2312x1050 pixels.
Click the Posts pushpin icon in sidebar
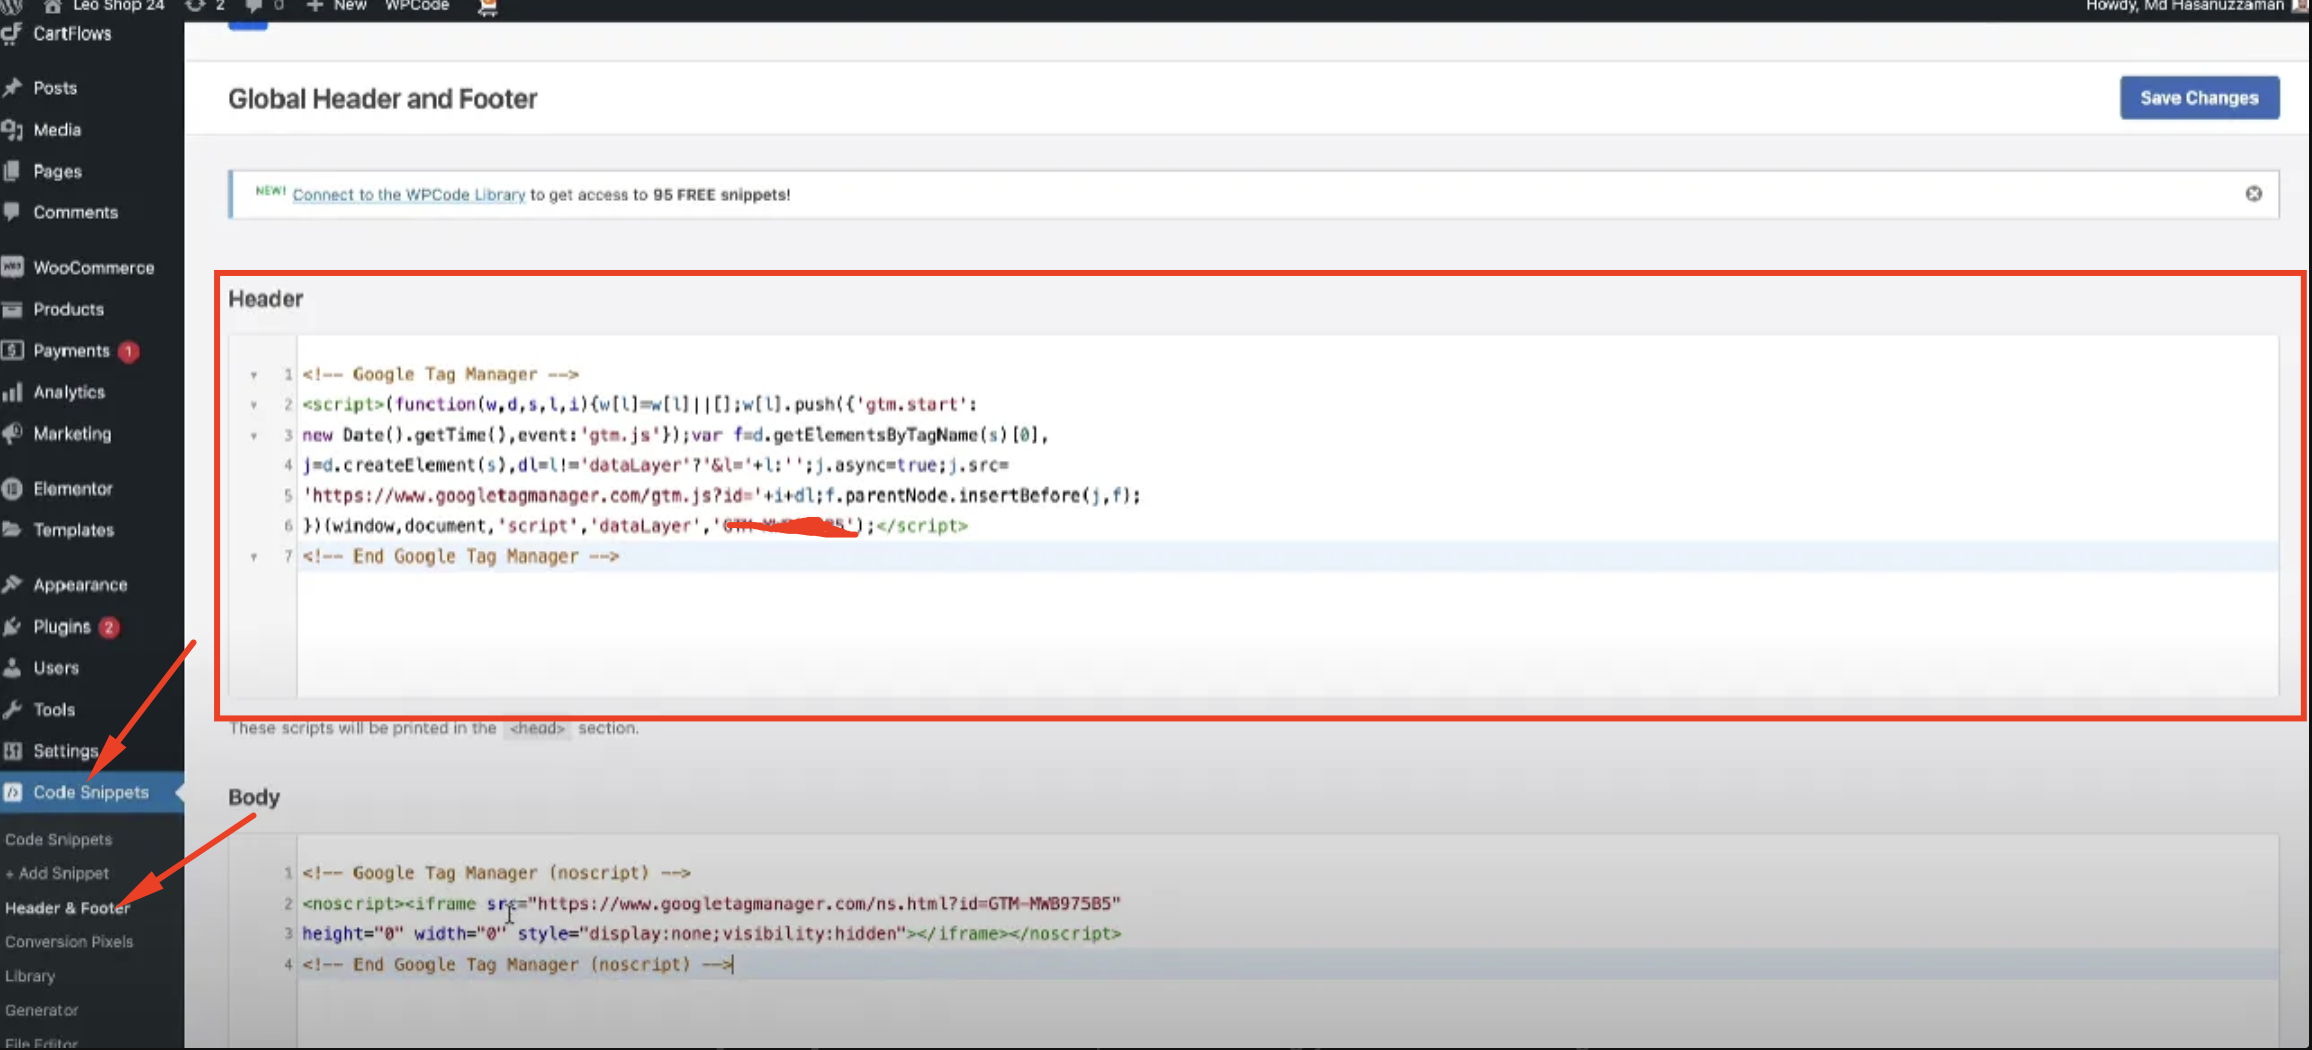tap(13, 88)
